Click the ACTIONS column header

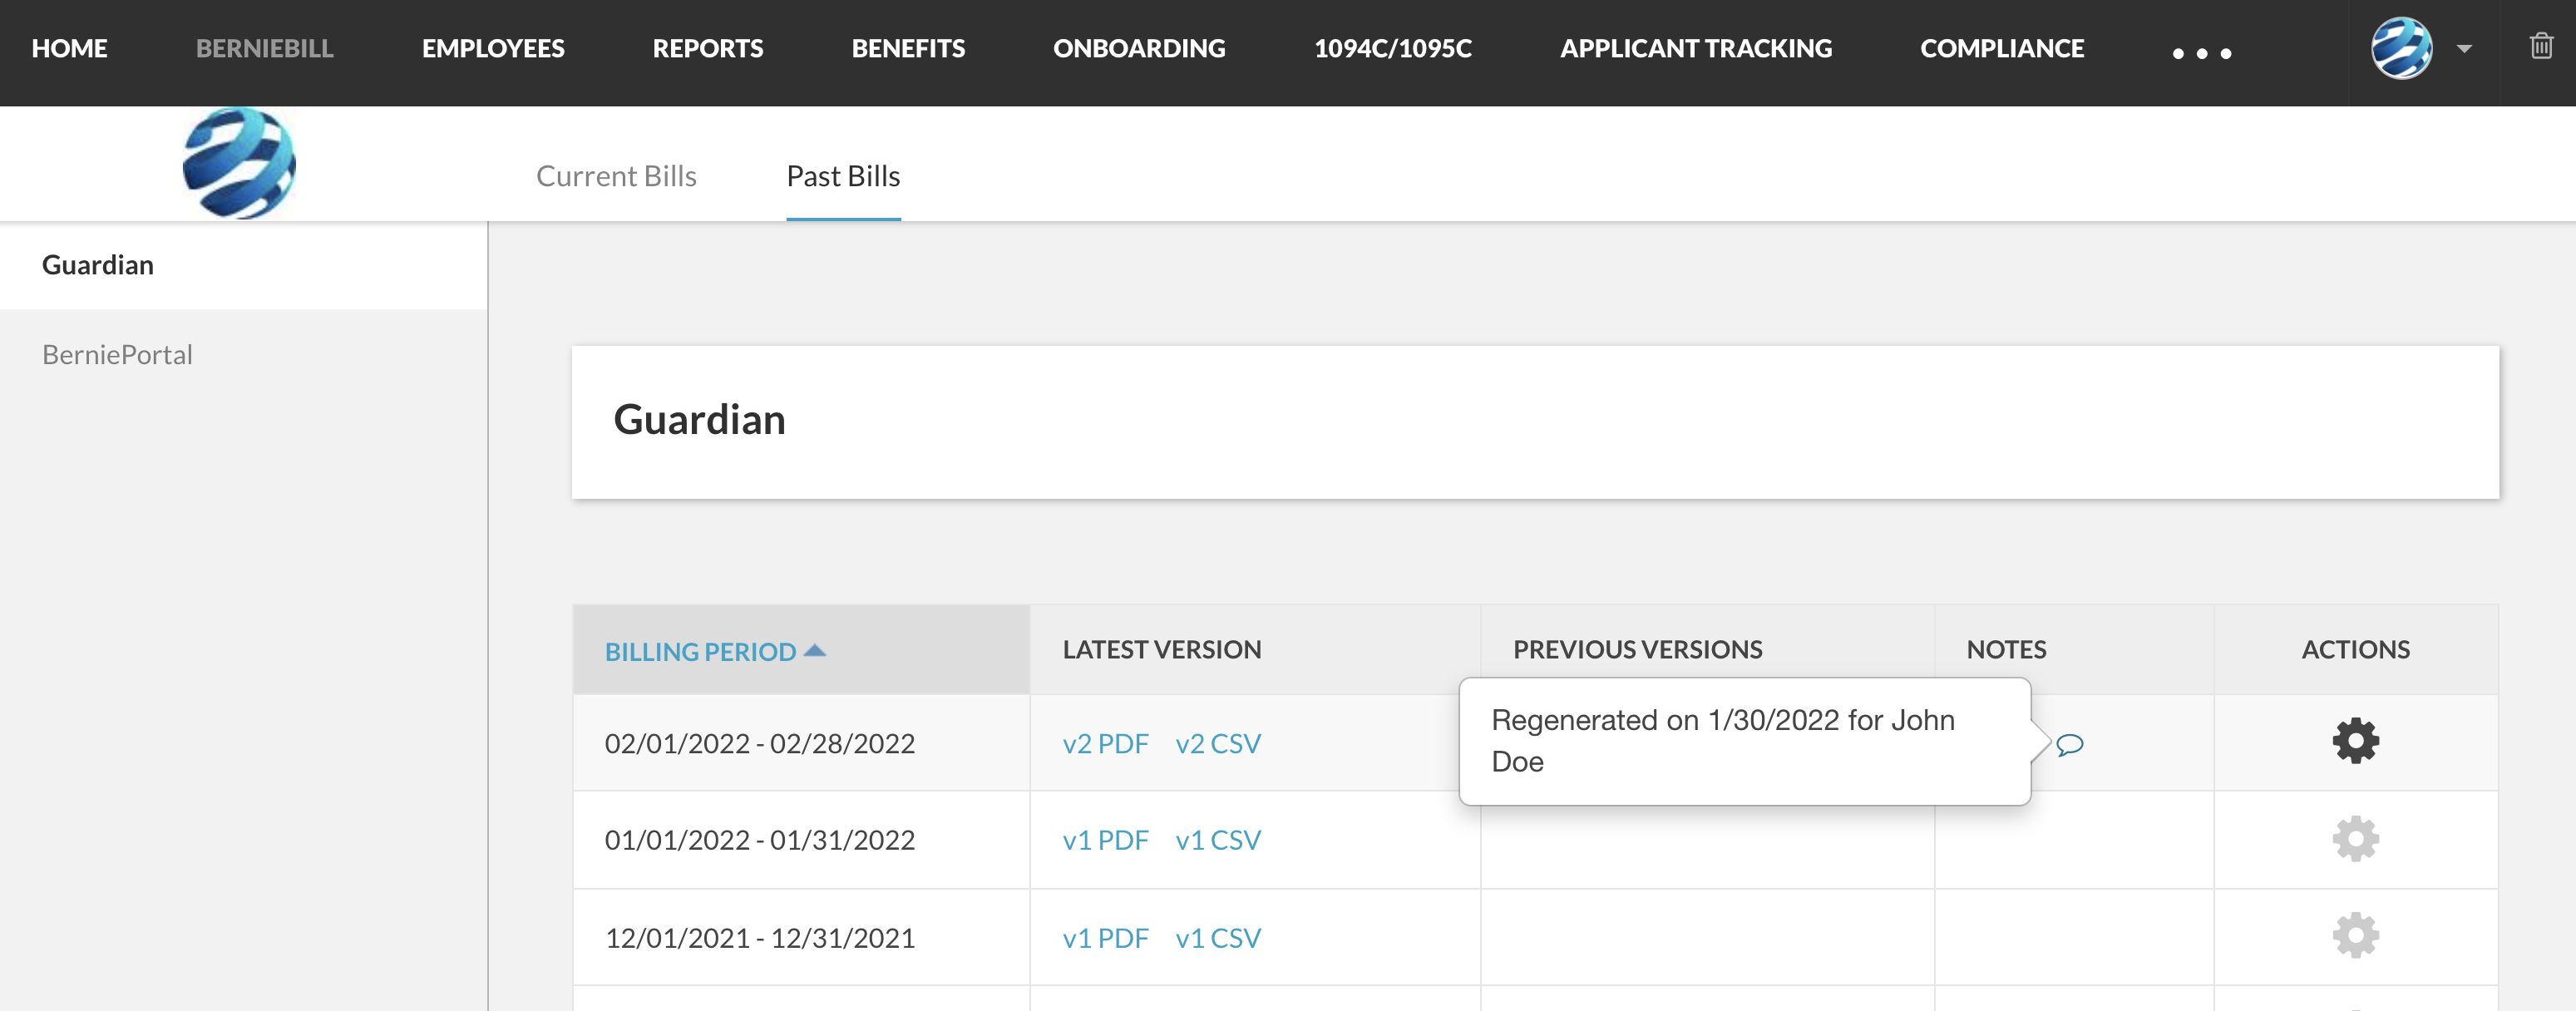(2355, 650)
